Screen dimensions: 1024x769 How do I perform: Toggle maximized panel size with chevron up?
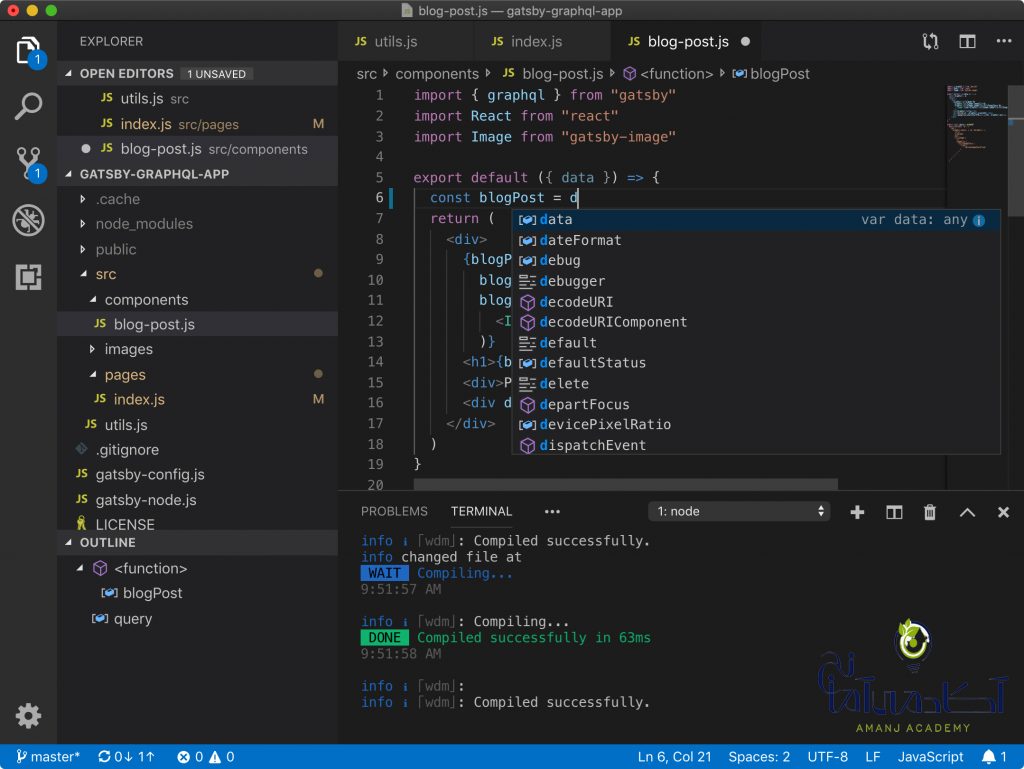(967, 512)
